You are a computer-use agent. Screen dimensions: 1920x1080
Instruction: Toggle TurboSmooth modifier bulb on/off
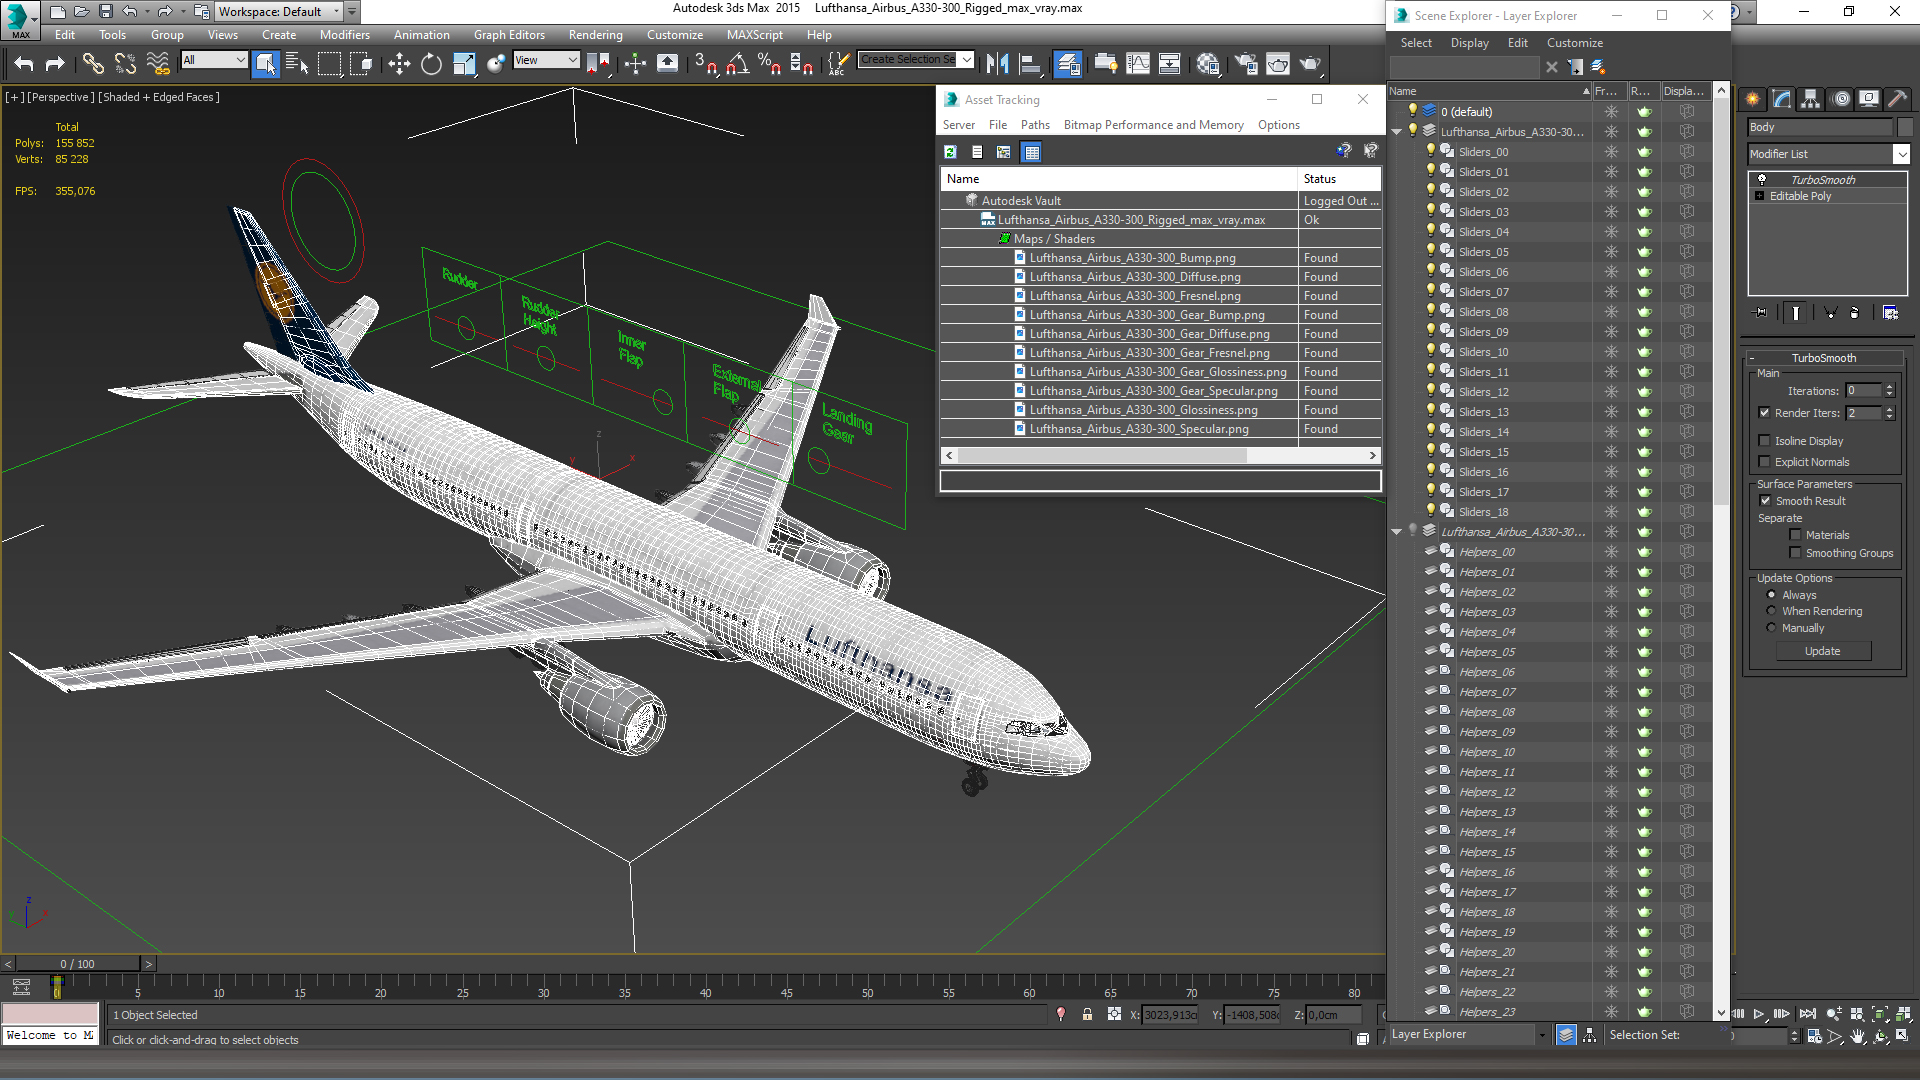pos(1762,180)
